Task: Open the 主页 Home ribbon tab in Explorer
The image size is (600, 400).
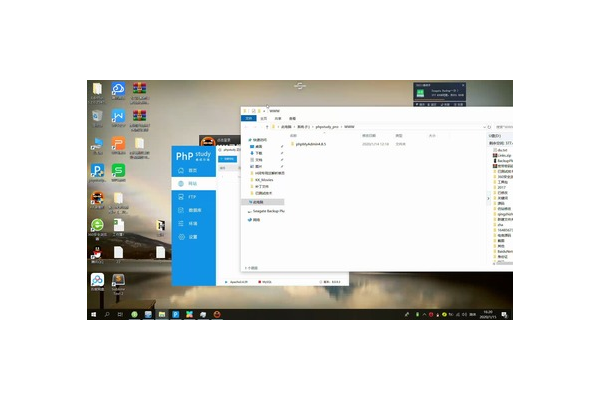Action: (264, 118)
